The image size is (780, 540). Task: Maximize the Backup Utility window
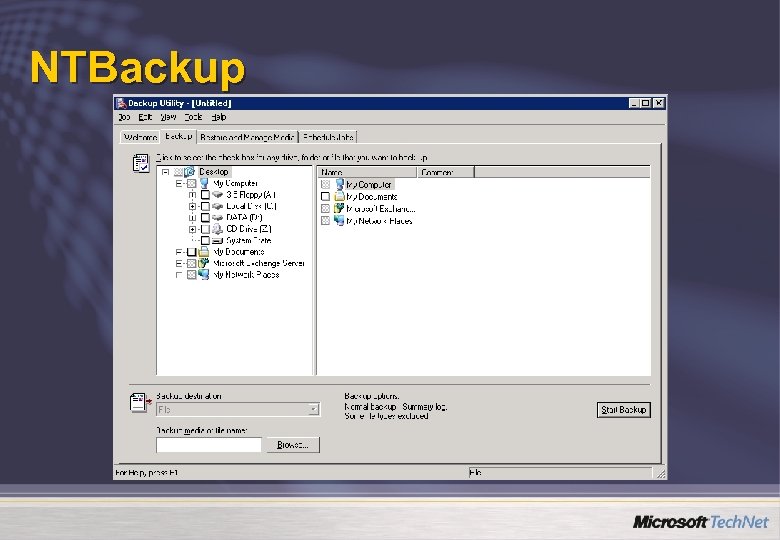[x=645, y=103]
